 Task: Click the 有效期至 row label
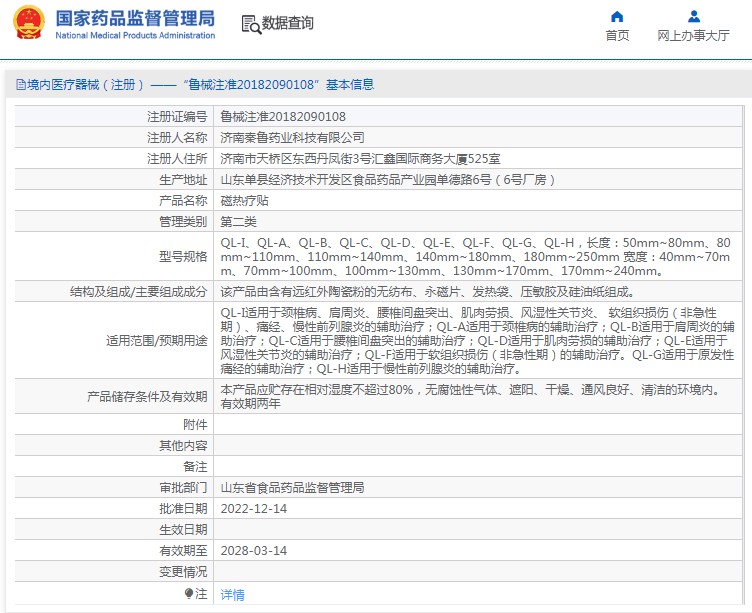click(x=183, y=551)
